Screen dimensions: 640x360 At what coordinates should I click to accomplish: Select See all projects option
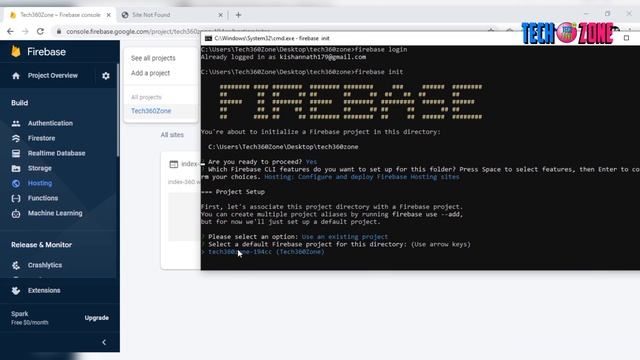pyautogui.click(x=153, y=58)
